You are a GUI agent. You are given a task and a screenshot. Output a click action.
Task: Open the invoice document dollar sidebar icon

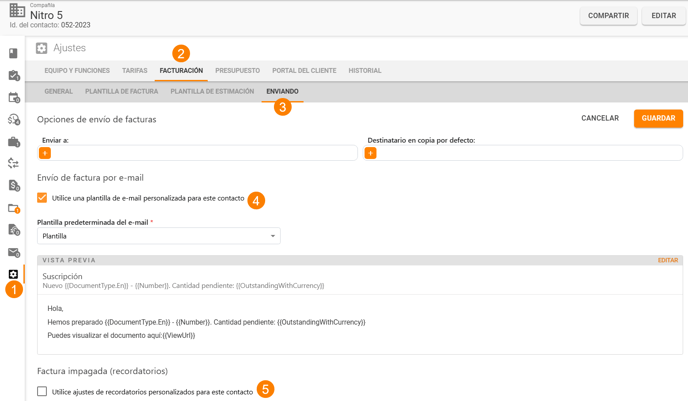click(14, 186)
